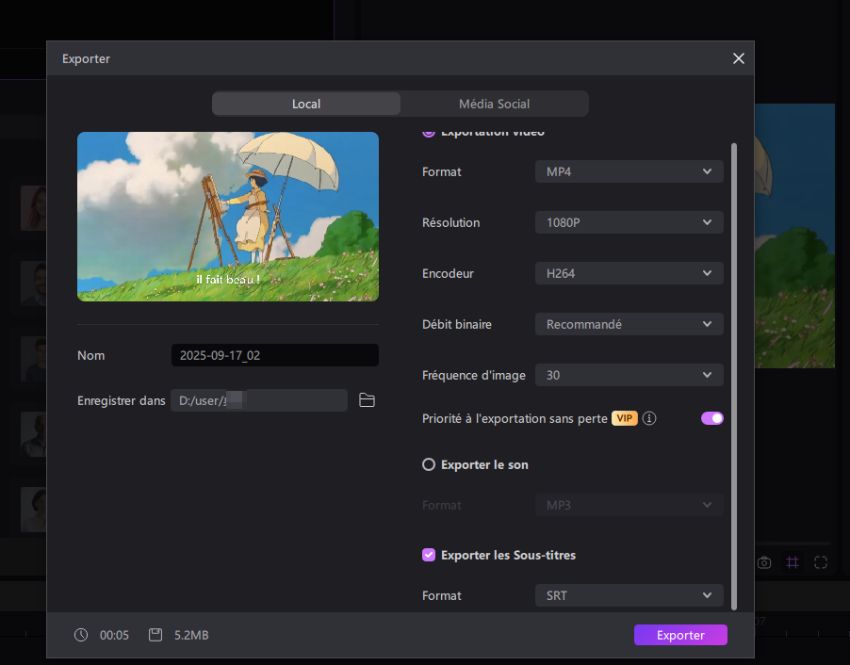Open the folder browser for save location
This screenshot has height=665, width=850.
pos(367,400)
